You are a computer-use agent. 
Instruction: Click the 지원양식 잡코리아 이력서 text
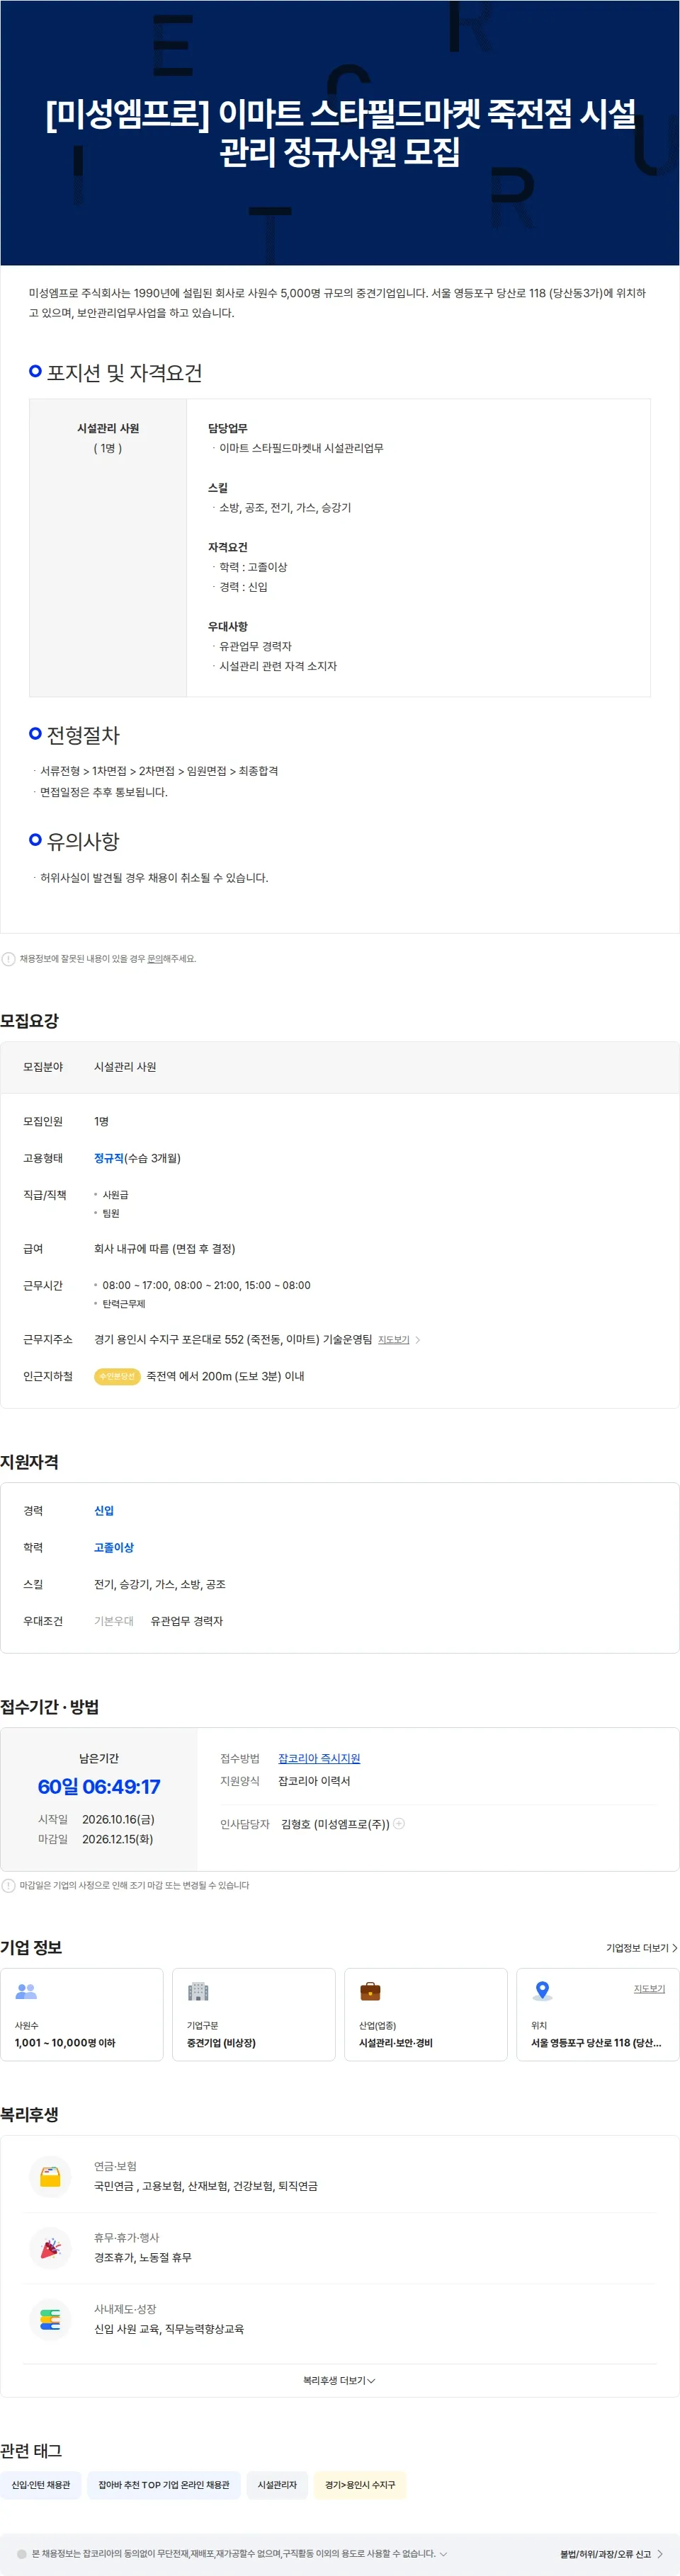314,1781
